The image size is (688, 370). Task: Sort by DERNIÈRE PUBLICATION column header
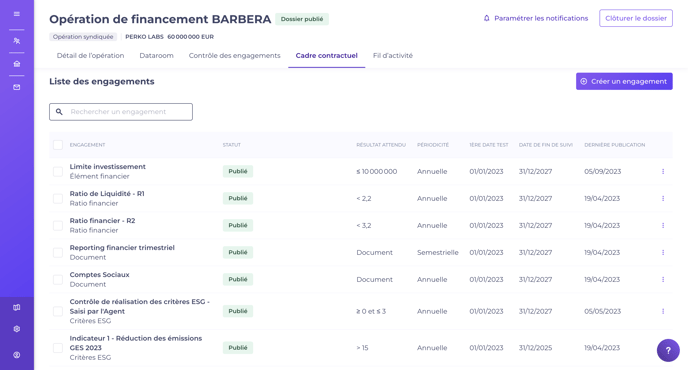click(614, 145)
